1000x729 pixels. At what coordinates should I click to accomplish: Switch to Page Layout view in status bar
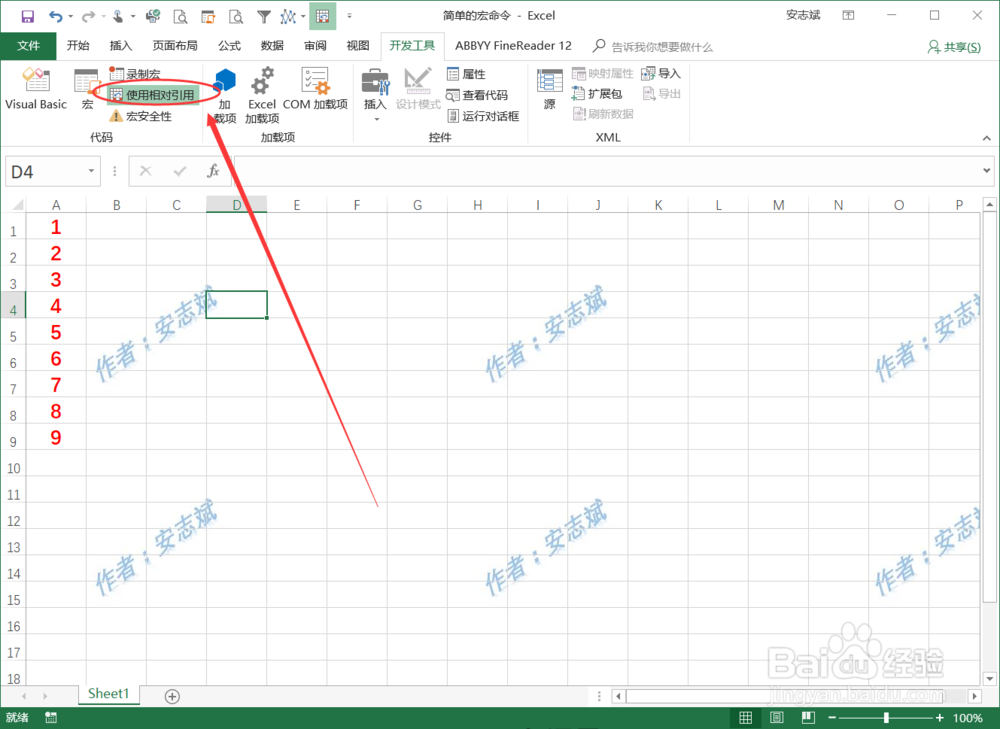pos(776,718)
